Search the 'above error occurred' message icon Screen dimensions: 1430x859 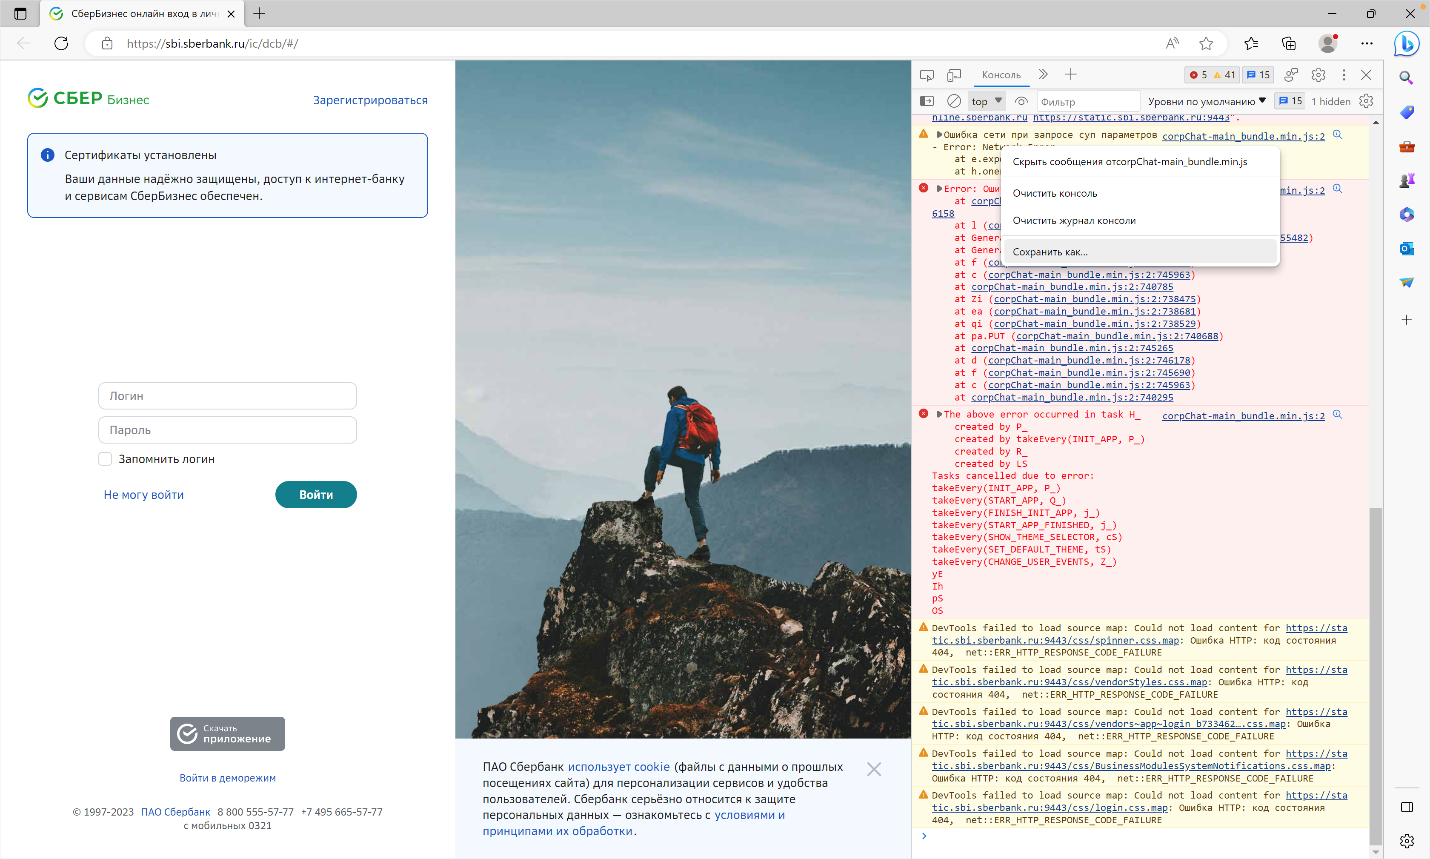(x=1337, y=415)
